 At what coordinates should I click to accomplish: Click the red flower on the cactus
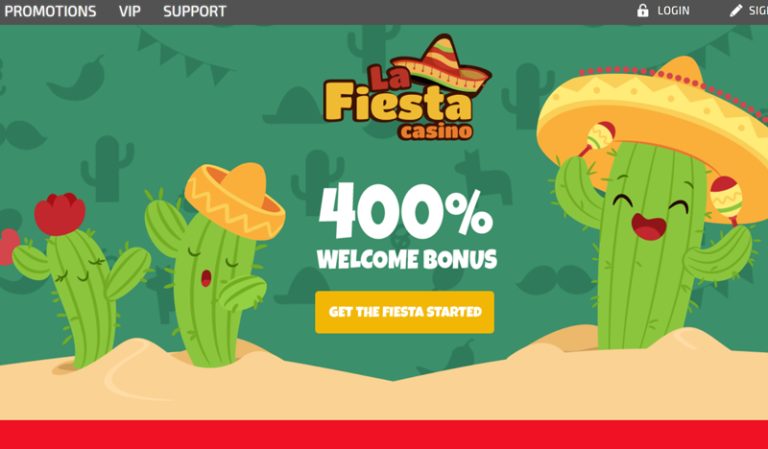pyautogui.click(x=60, y=214)
